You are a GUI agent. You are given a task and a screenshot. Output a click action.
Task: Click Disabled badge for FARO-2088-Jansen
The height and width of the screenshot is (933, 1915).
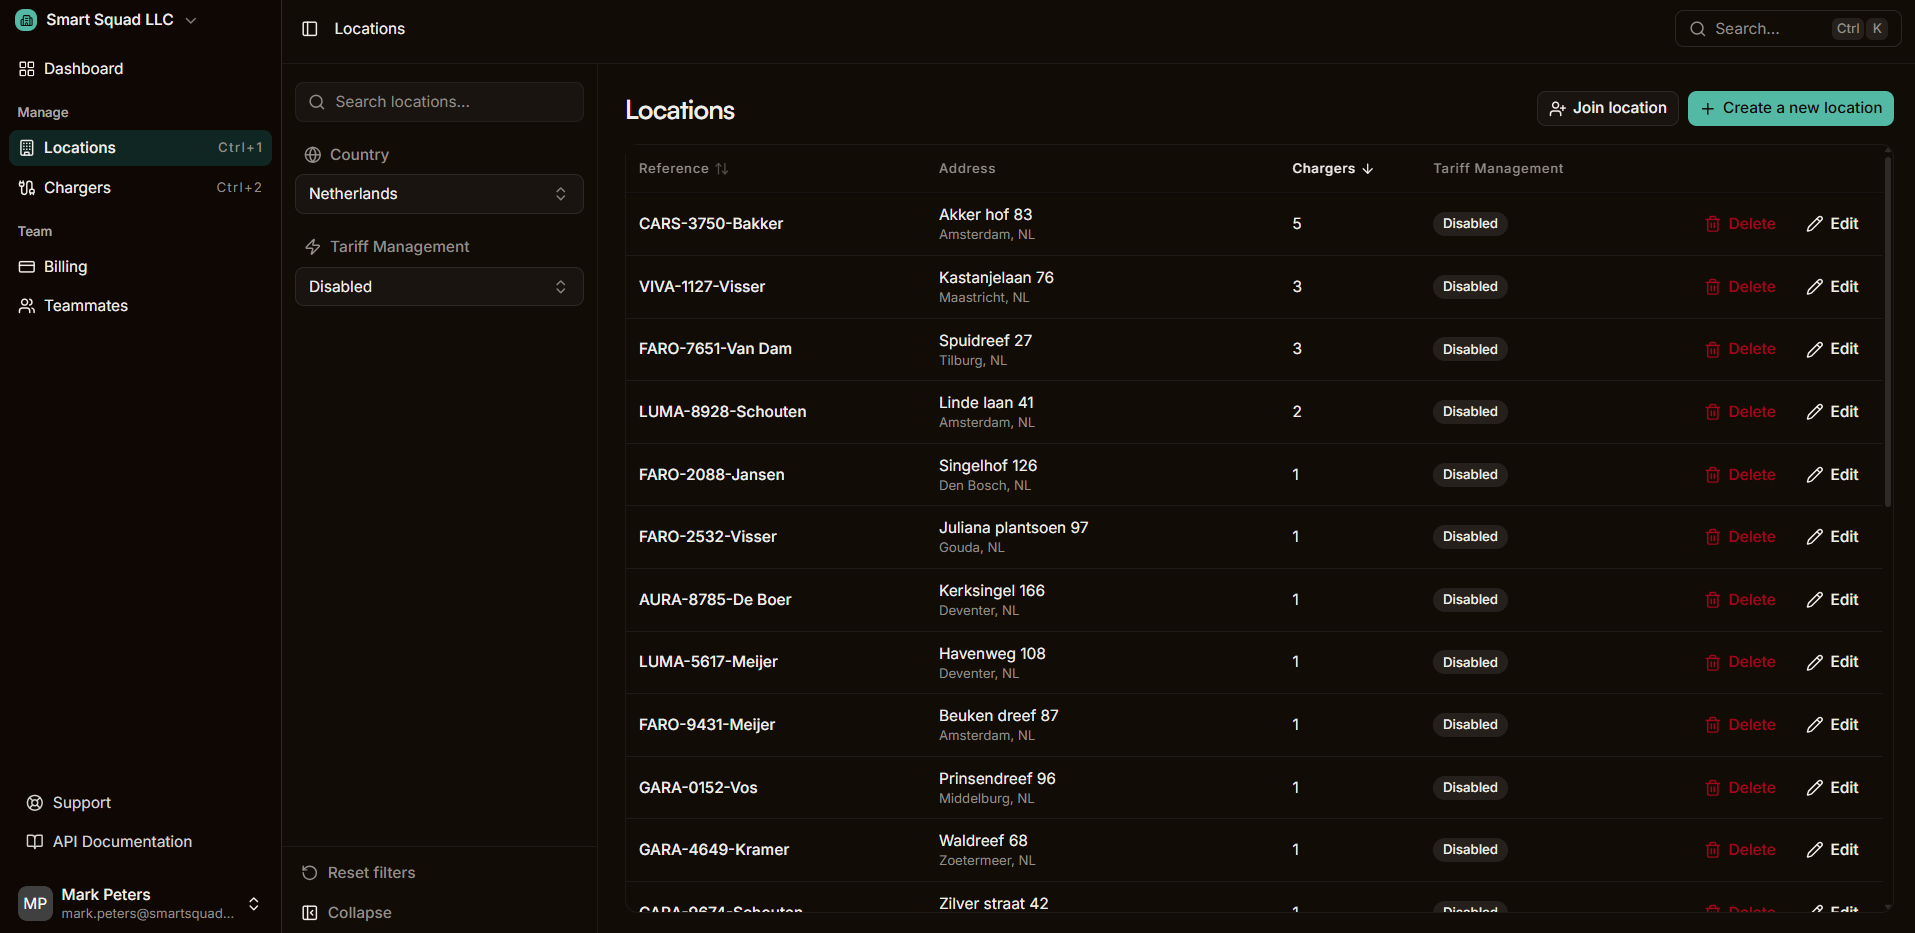click(1470, 475)
